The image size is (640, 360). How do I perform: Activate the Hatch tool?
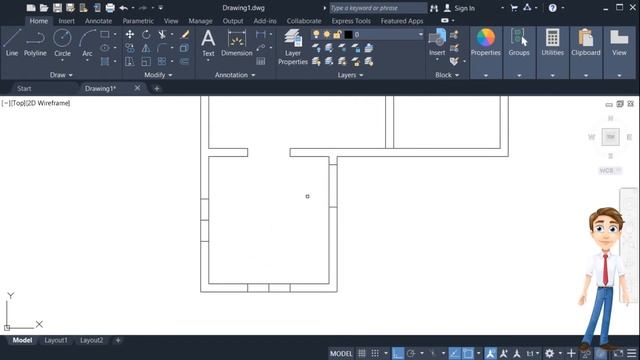coord(105,61)
